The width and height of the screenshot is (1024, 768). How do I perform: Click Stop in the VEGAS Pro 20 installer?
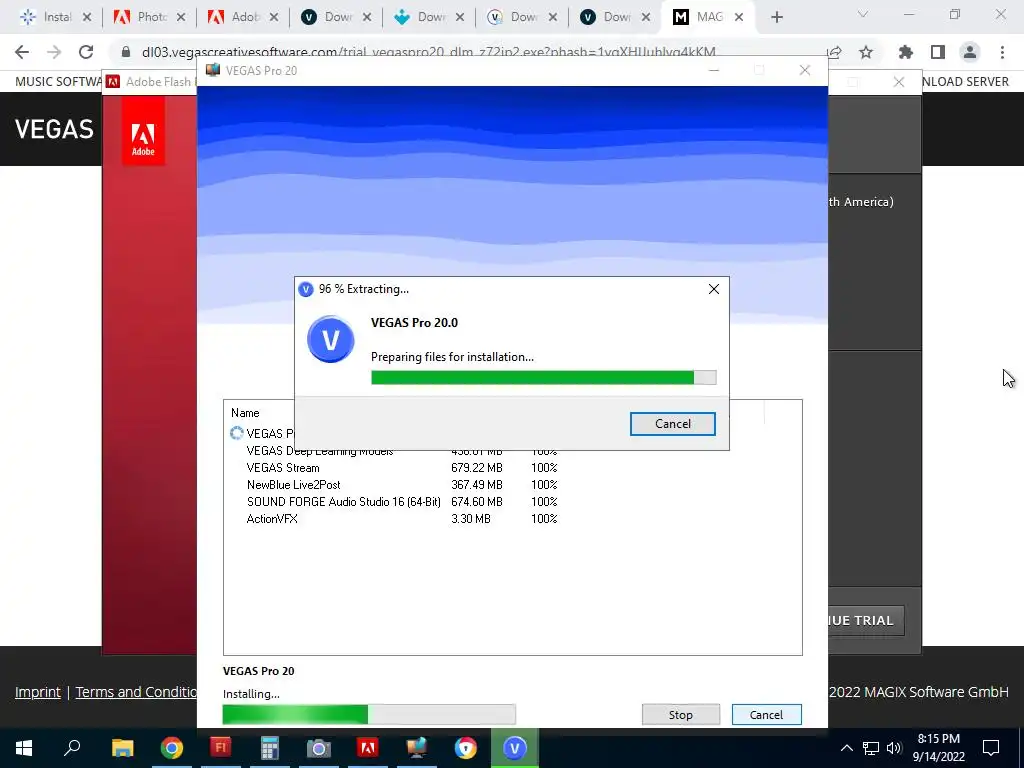680,714
